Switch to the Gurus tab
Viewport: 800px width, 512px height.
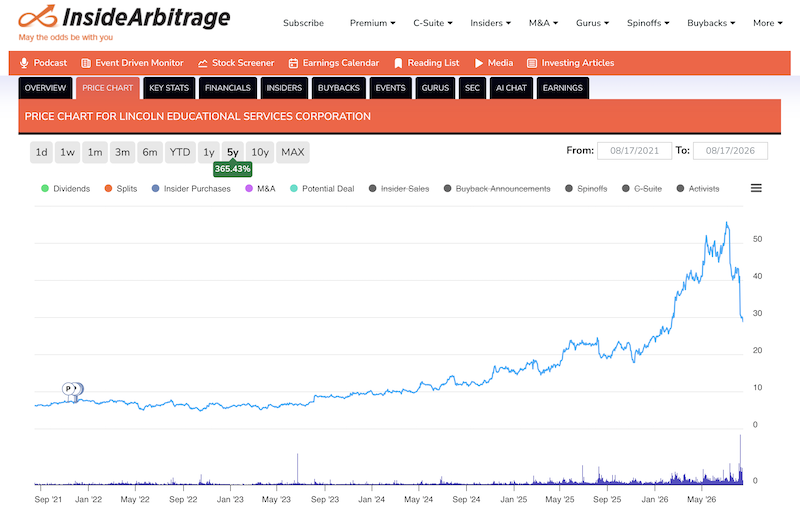[435, 88]
